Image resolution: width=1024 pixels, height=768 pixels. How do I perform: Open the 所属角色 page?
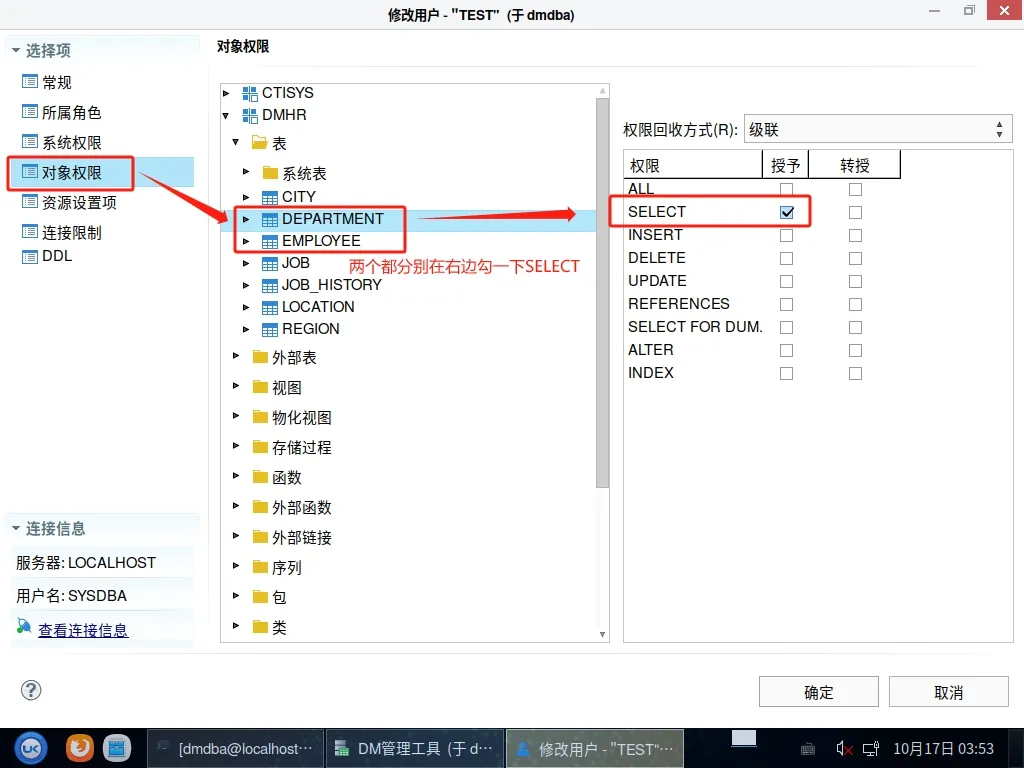pos(71,113)
